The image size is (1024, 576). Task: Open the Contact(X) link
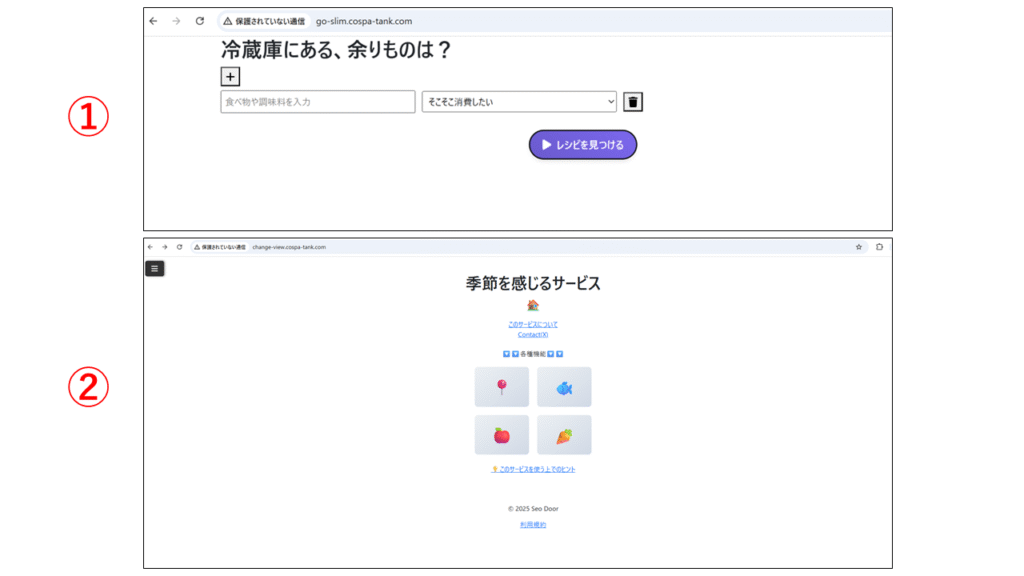pyautogui.click(x=533, y=334)
